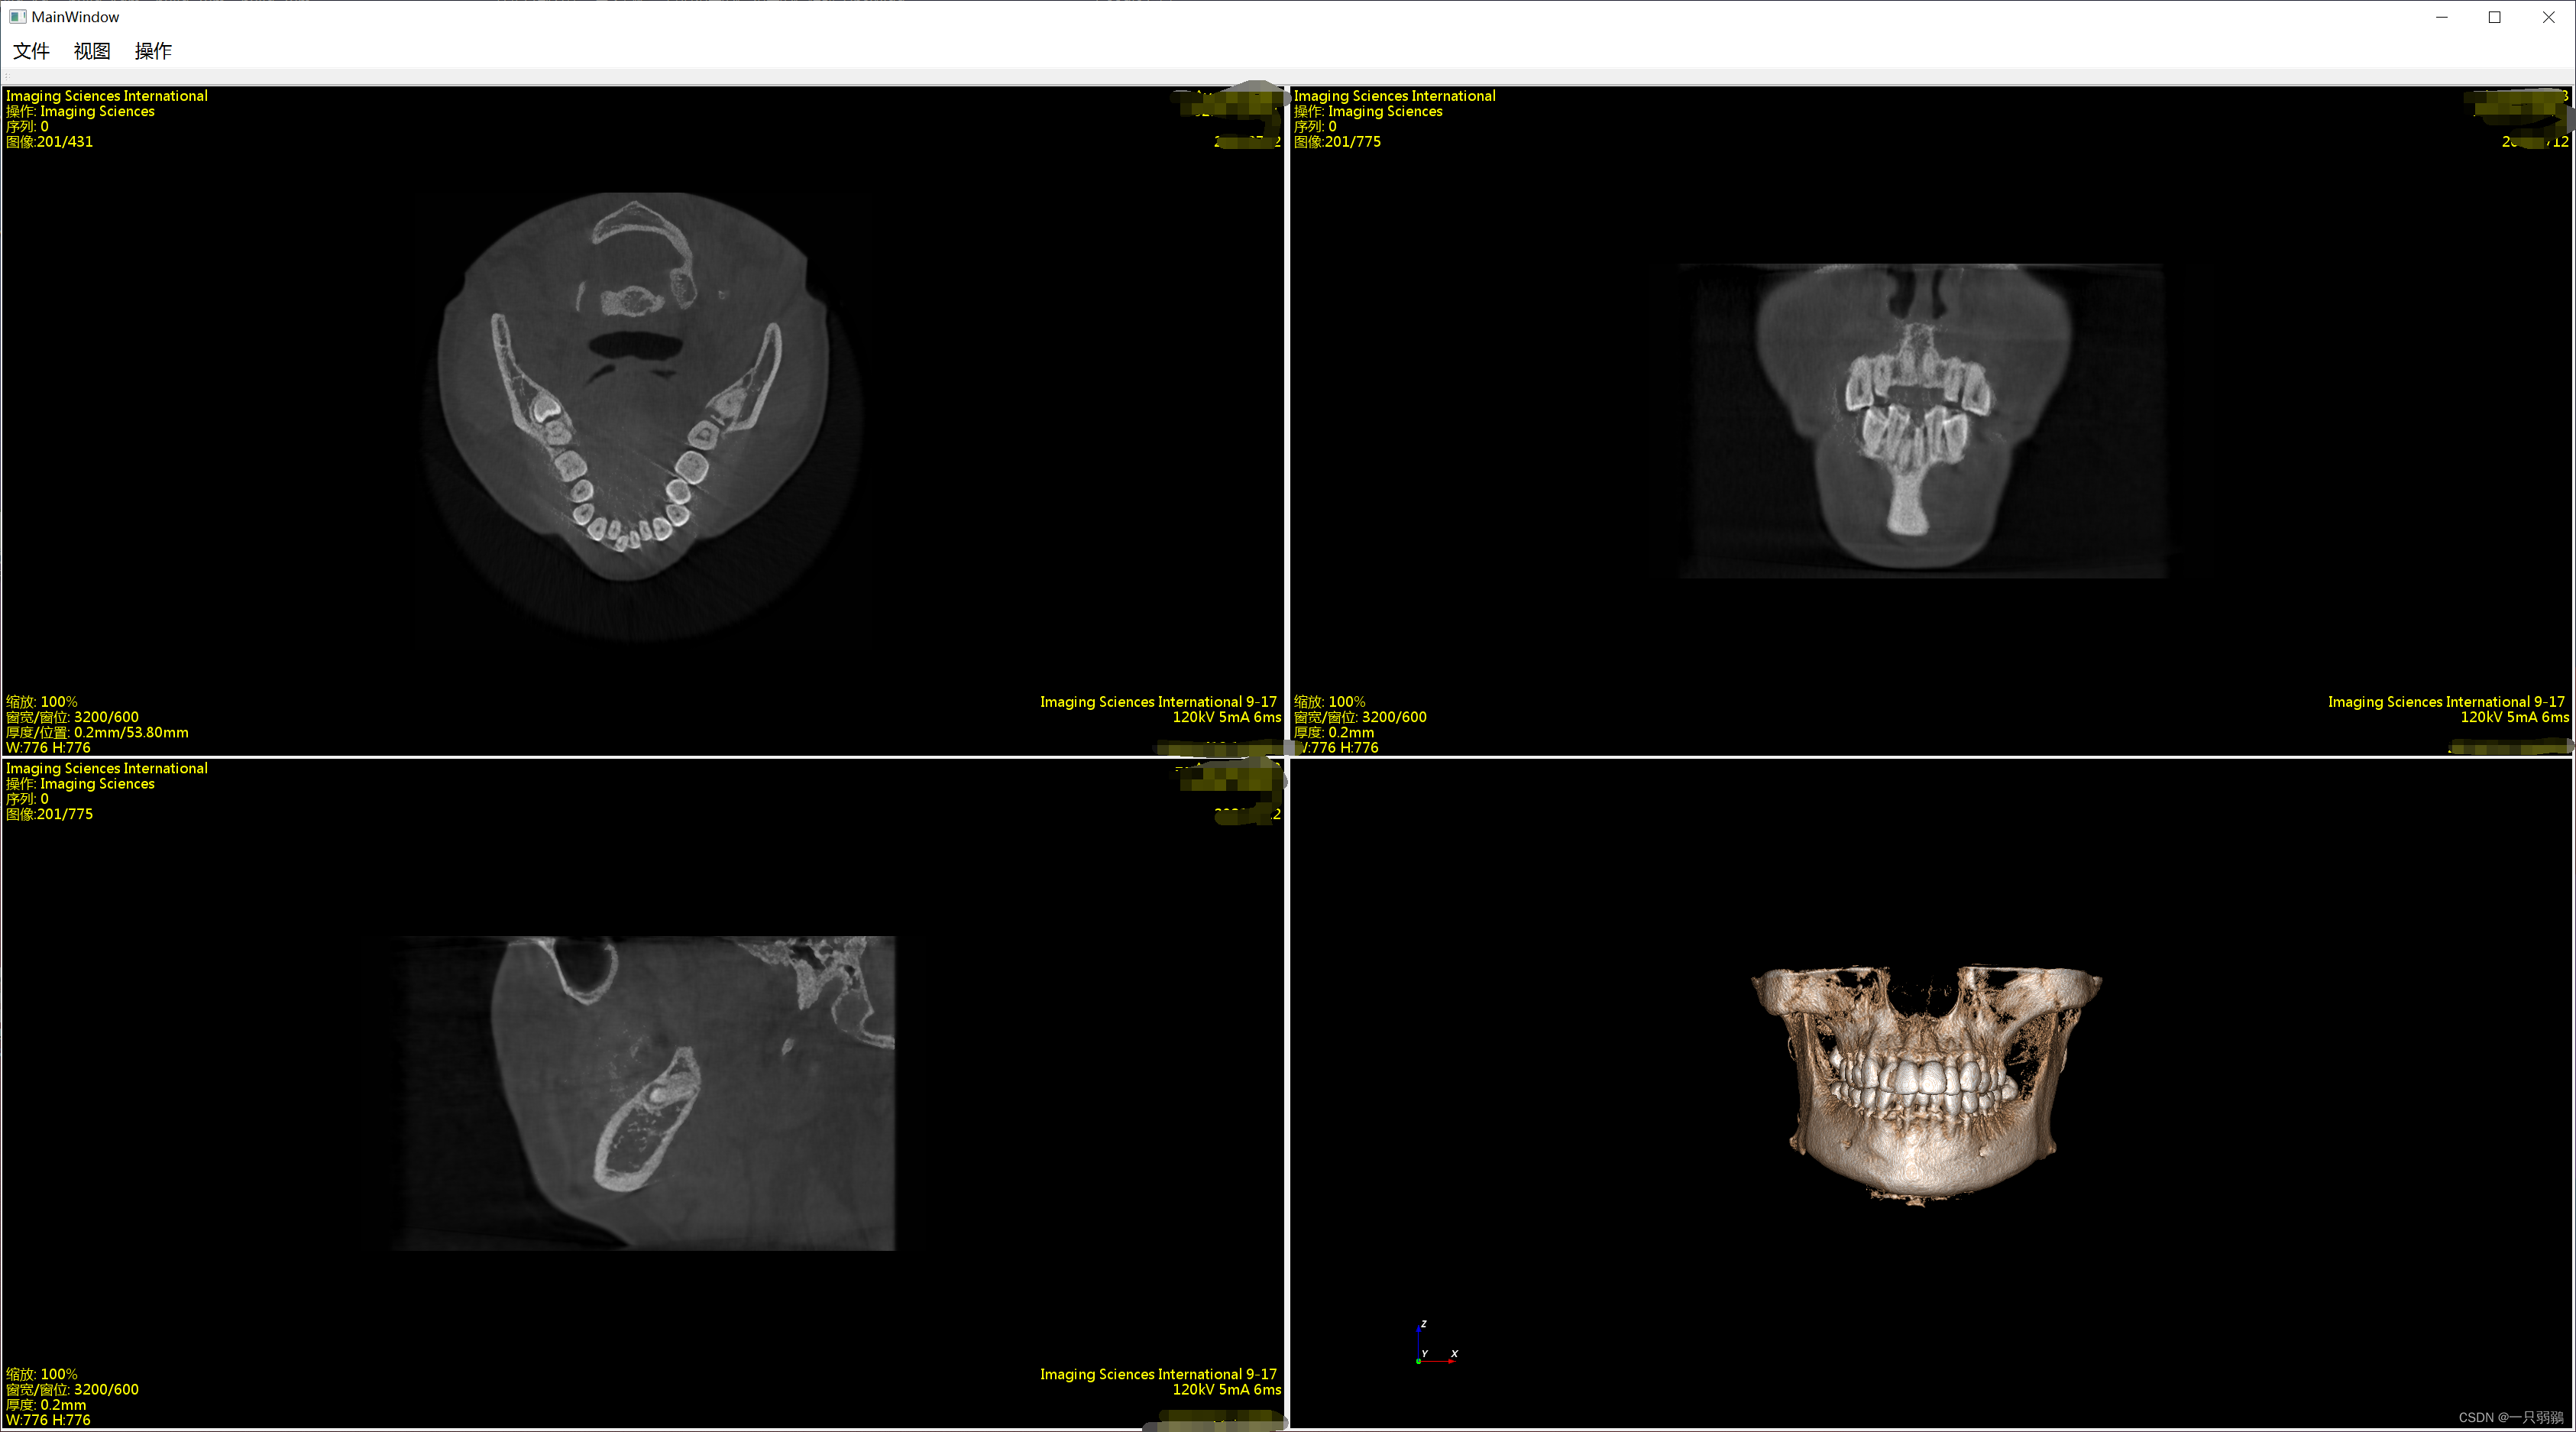Open the 视图 menu
The width and height of the screenshot is (2576, 1432).
pyautogui.click(x=92, y=51)
